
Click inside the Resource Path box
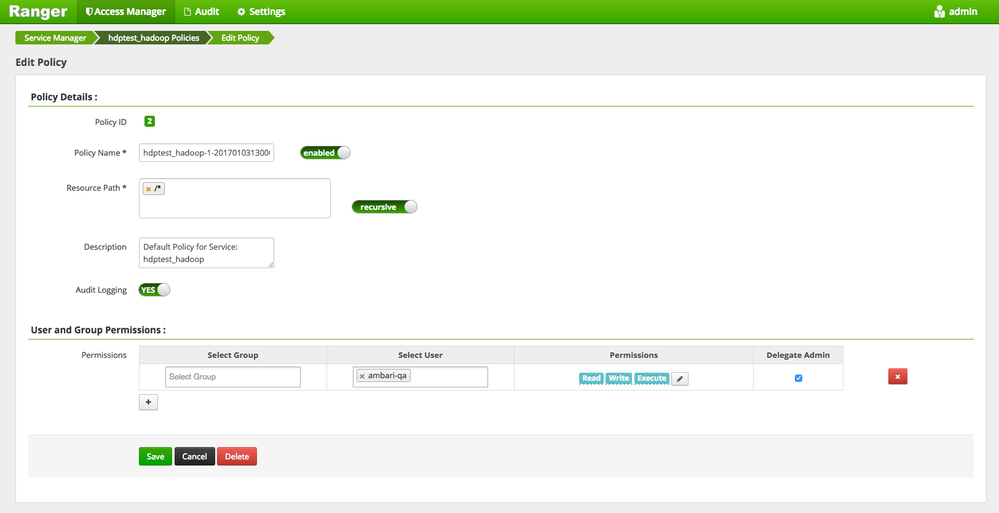(x=234, y=198)
